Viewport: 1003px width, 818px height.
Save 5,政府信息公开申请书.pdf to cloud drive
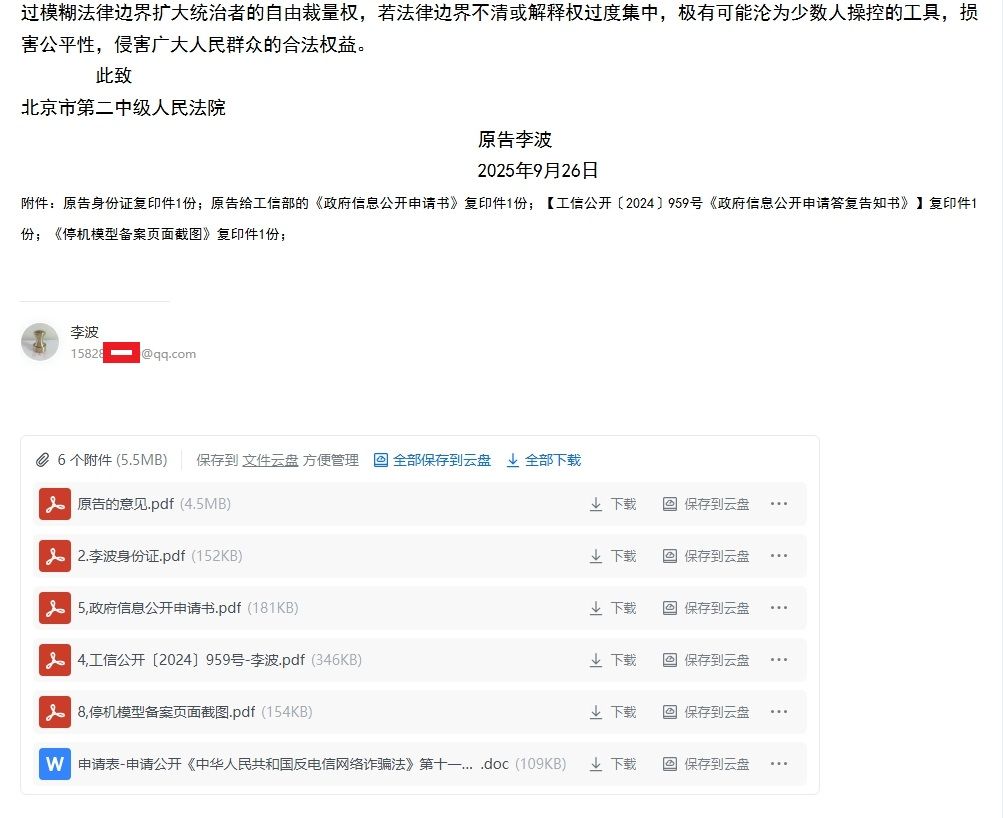click(x=706, y=608)
